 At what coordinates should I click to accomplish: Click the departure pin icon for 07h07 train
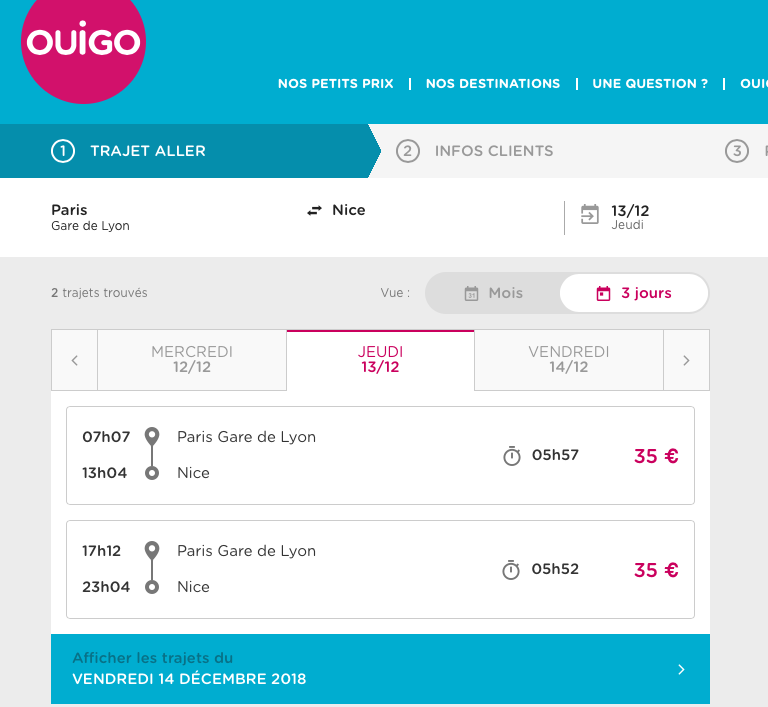[x=152, y=436]
